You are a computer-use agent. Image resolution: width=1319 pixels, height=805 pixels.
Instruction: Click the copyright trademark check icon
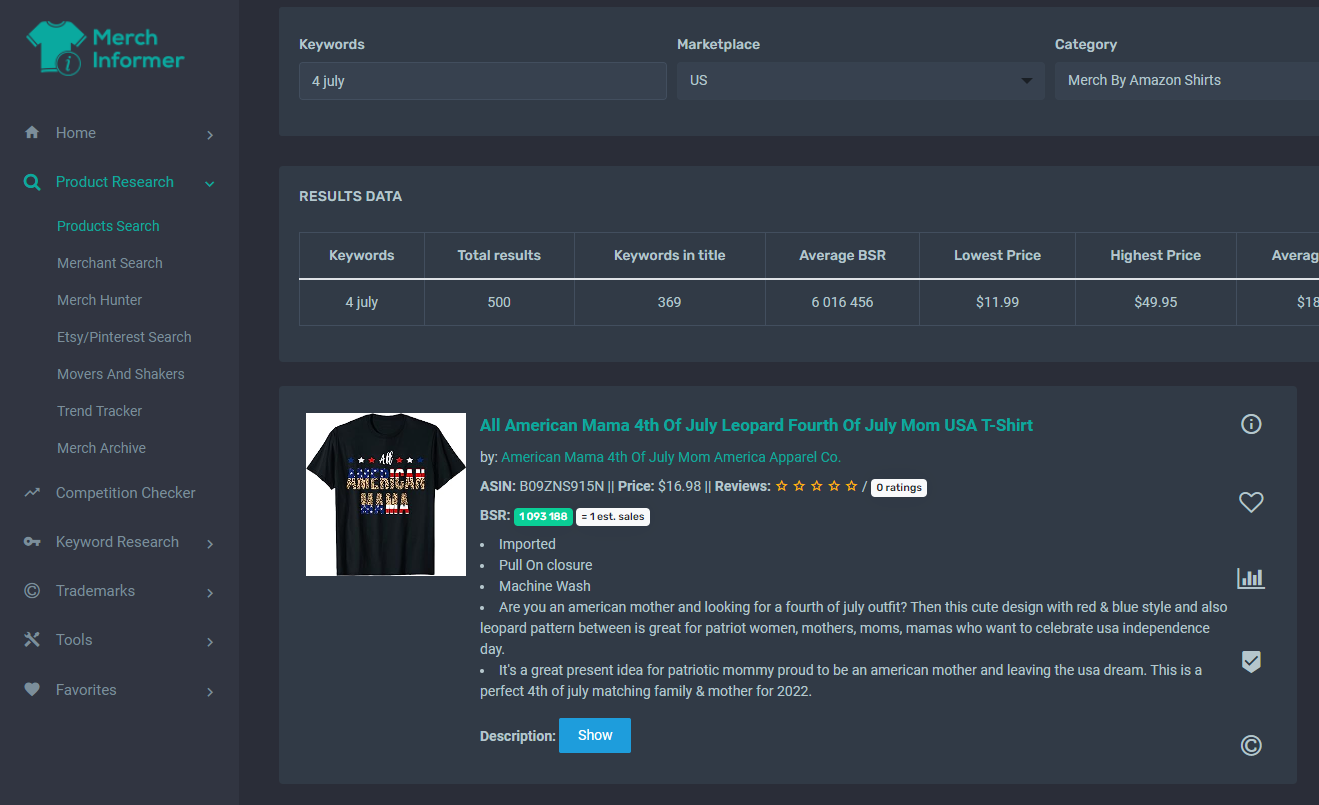(x=1251, y=745)
